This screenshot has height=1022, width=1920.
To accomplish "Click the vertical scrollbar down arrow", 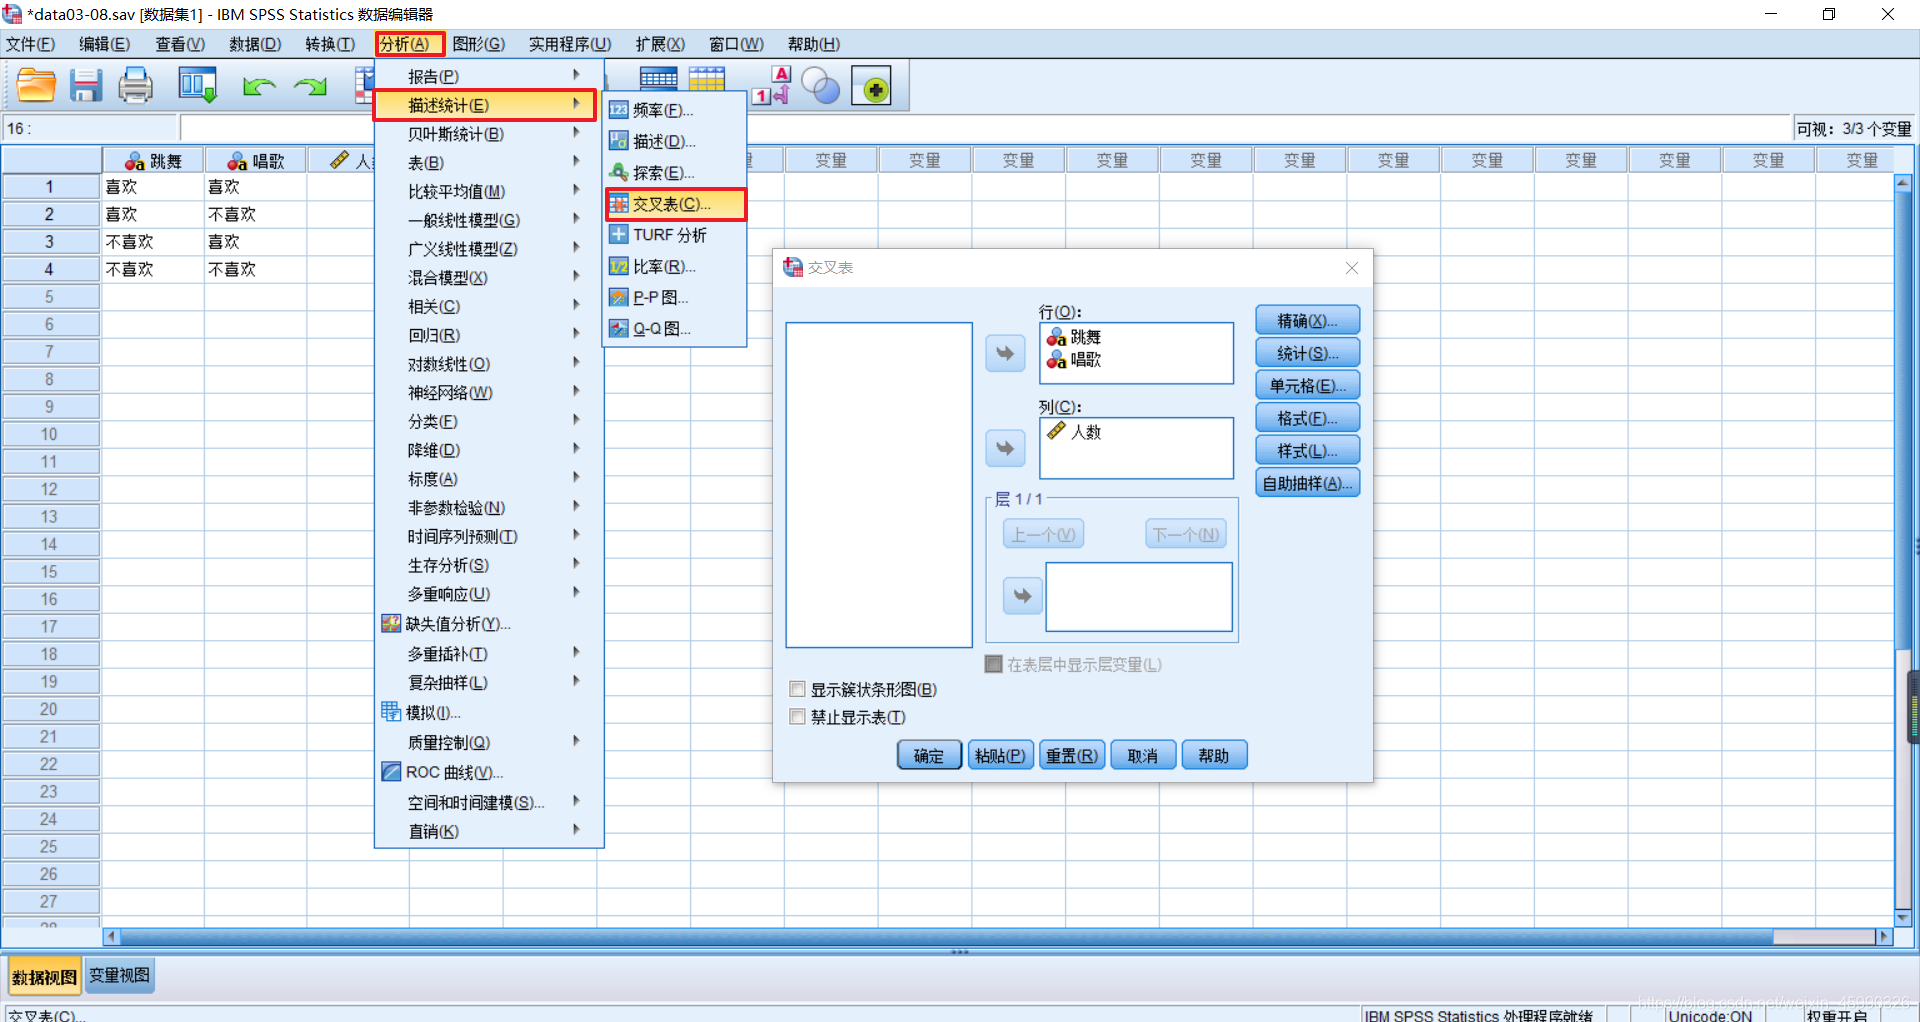I will pyautogui.click(x=1902, y=917).
